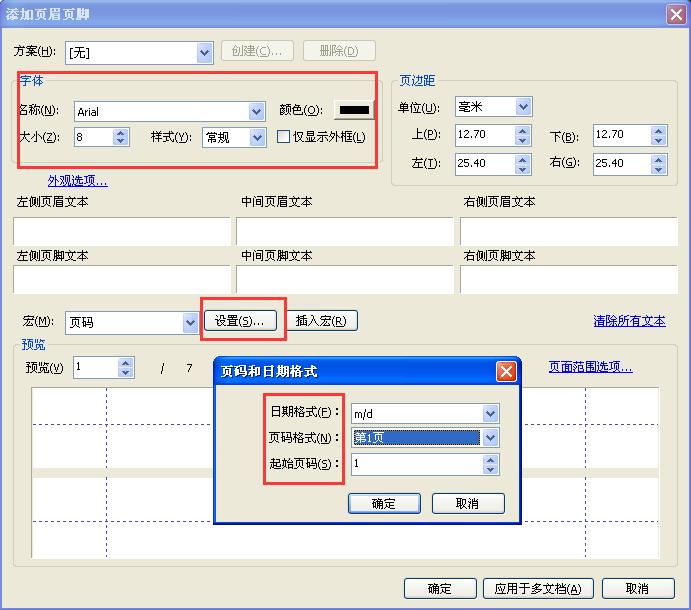
Task: Focus the 中间页脚文本 input box
Action: click(345, 279)
